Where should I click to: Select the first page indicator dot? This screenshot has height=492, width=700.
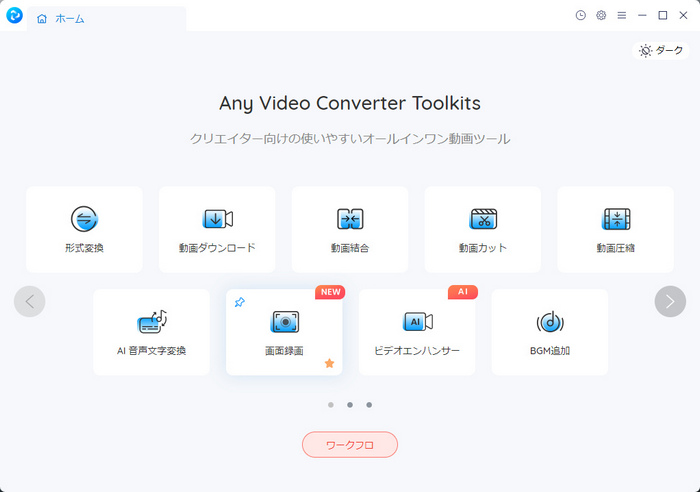pos(331,405)
